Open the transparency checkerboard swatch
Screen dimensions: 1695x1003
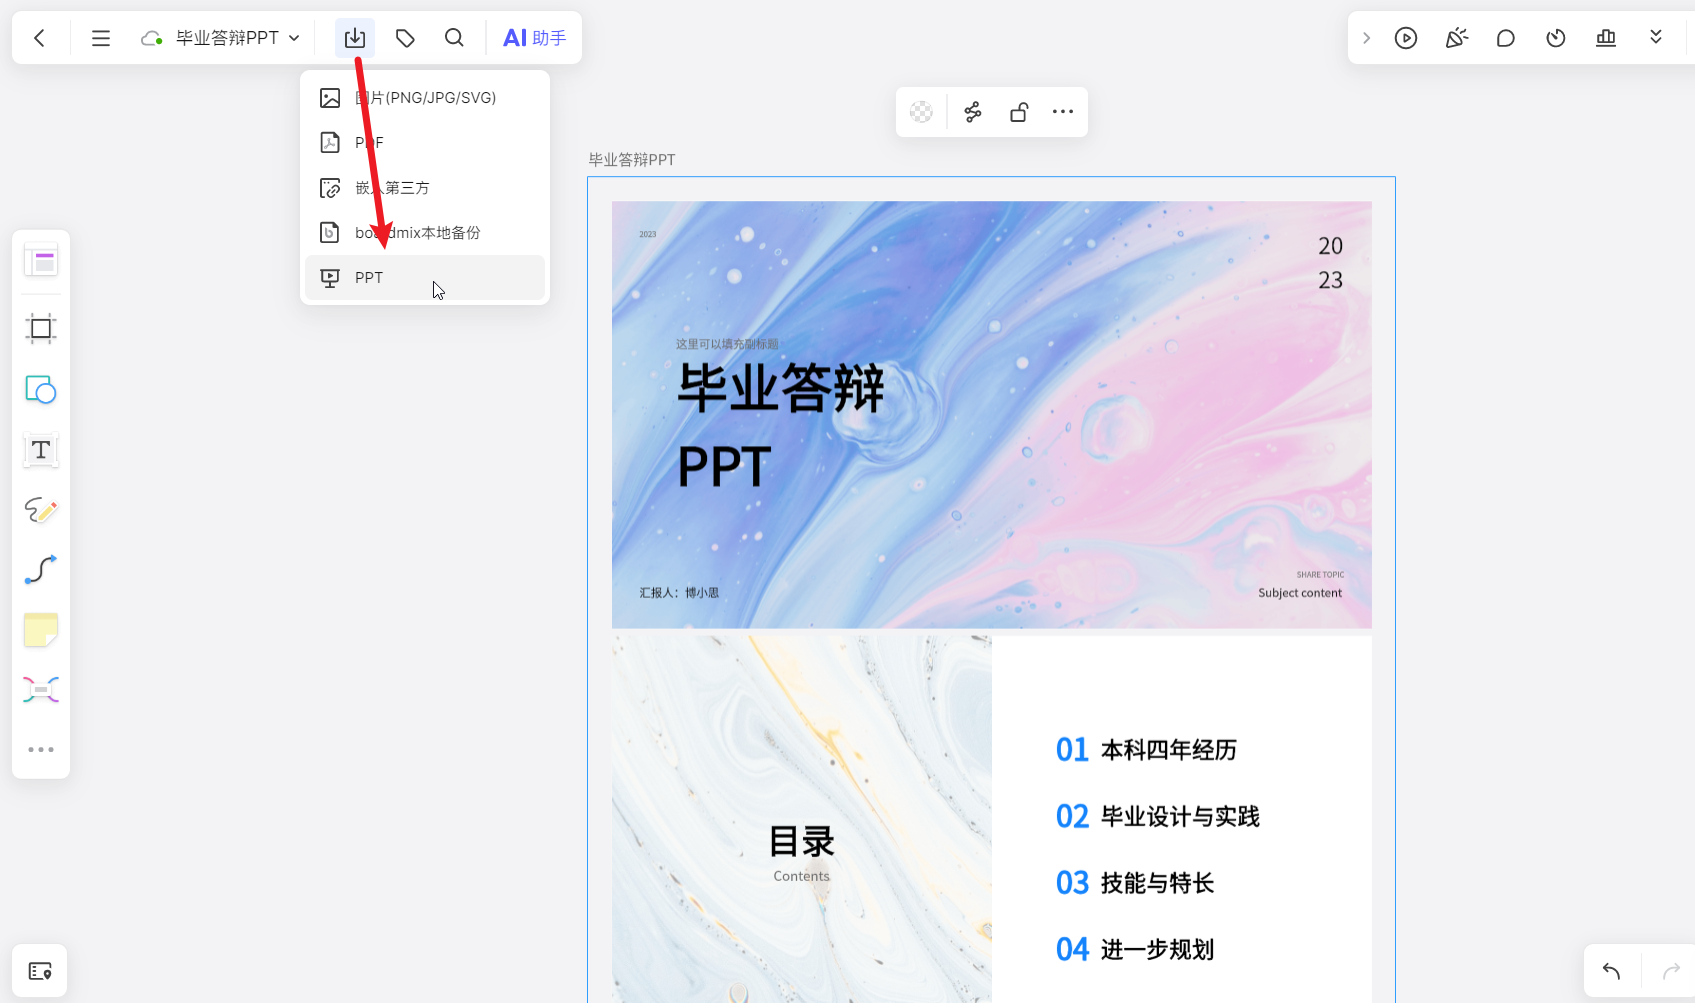920,112
